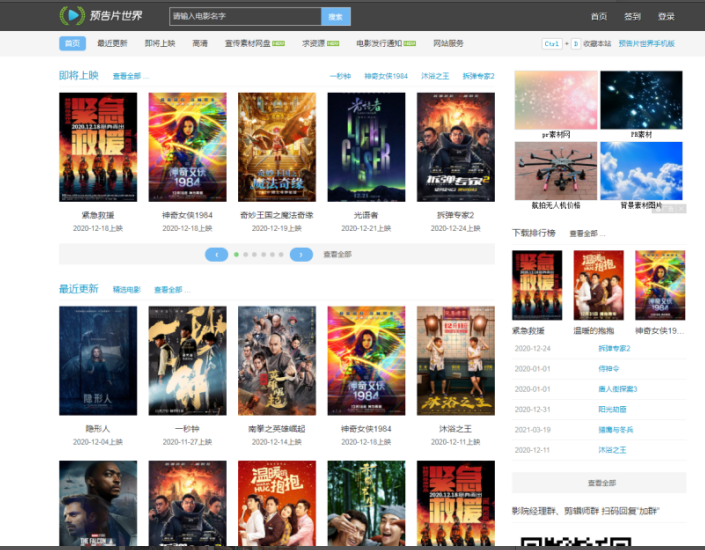Open the 即将上映 navigation tab
Screen dimensions: 705x550
(160, 43)
